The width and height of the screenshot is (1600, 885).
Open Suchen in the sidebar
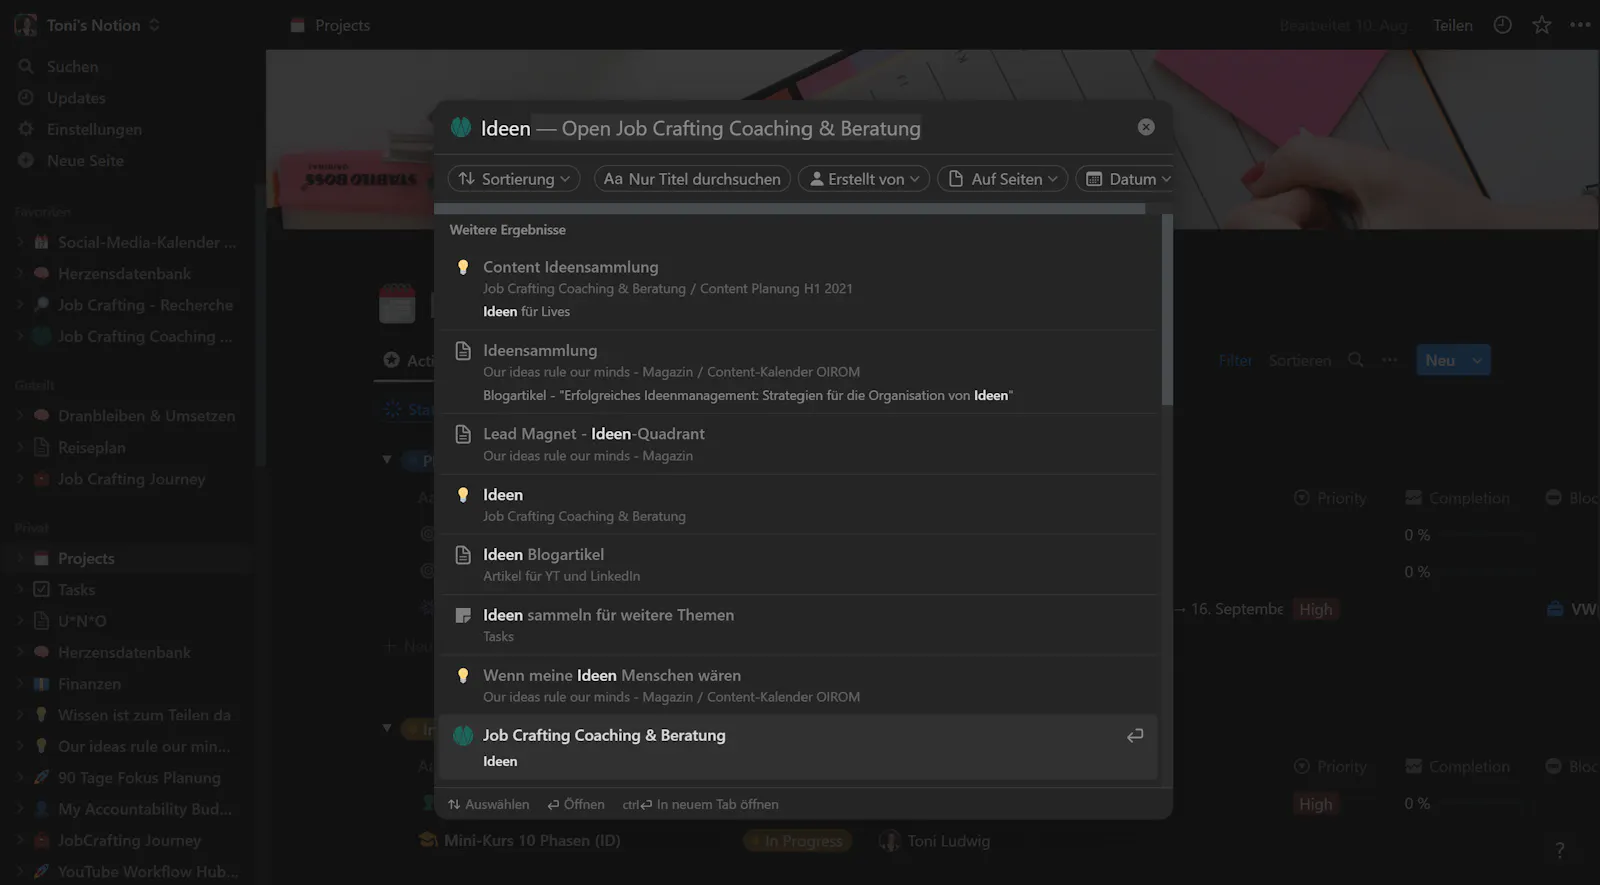pyautogui.click(x=72, y=67)
